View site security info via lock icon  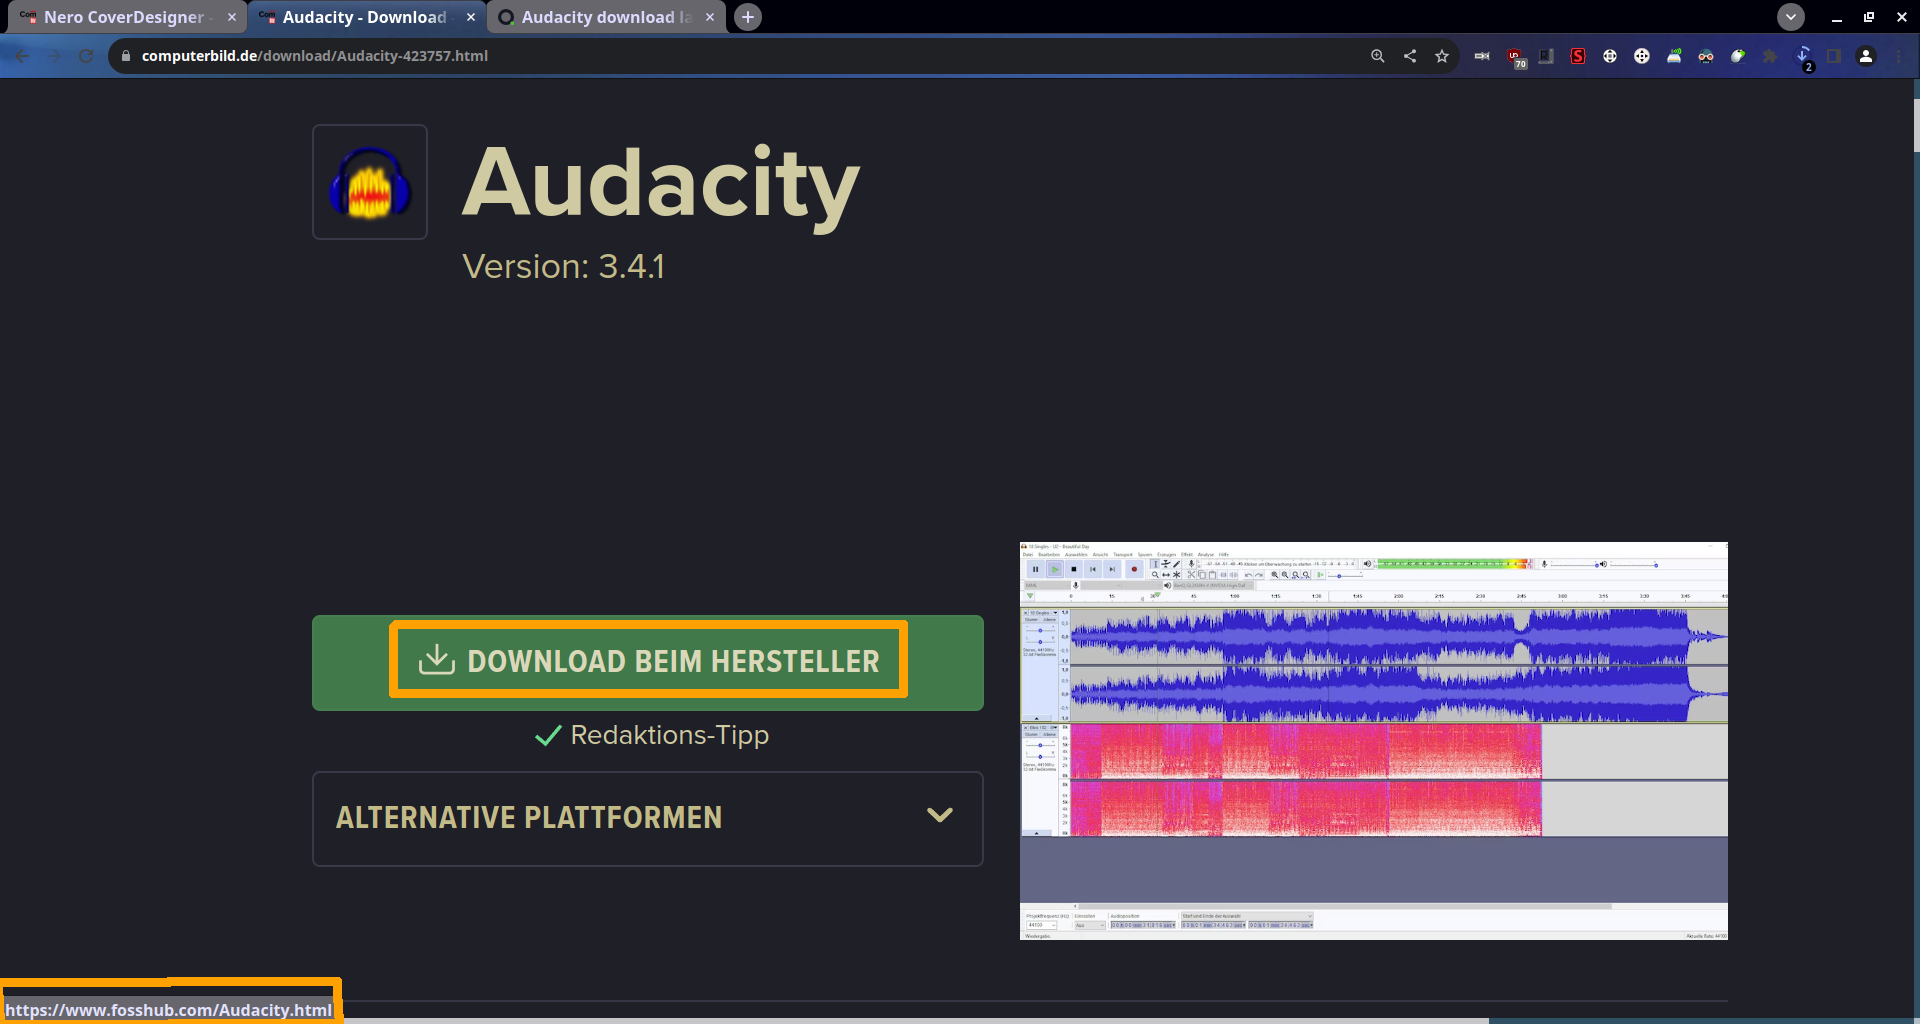click(126, 56)
